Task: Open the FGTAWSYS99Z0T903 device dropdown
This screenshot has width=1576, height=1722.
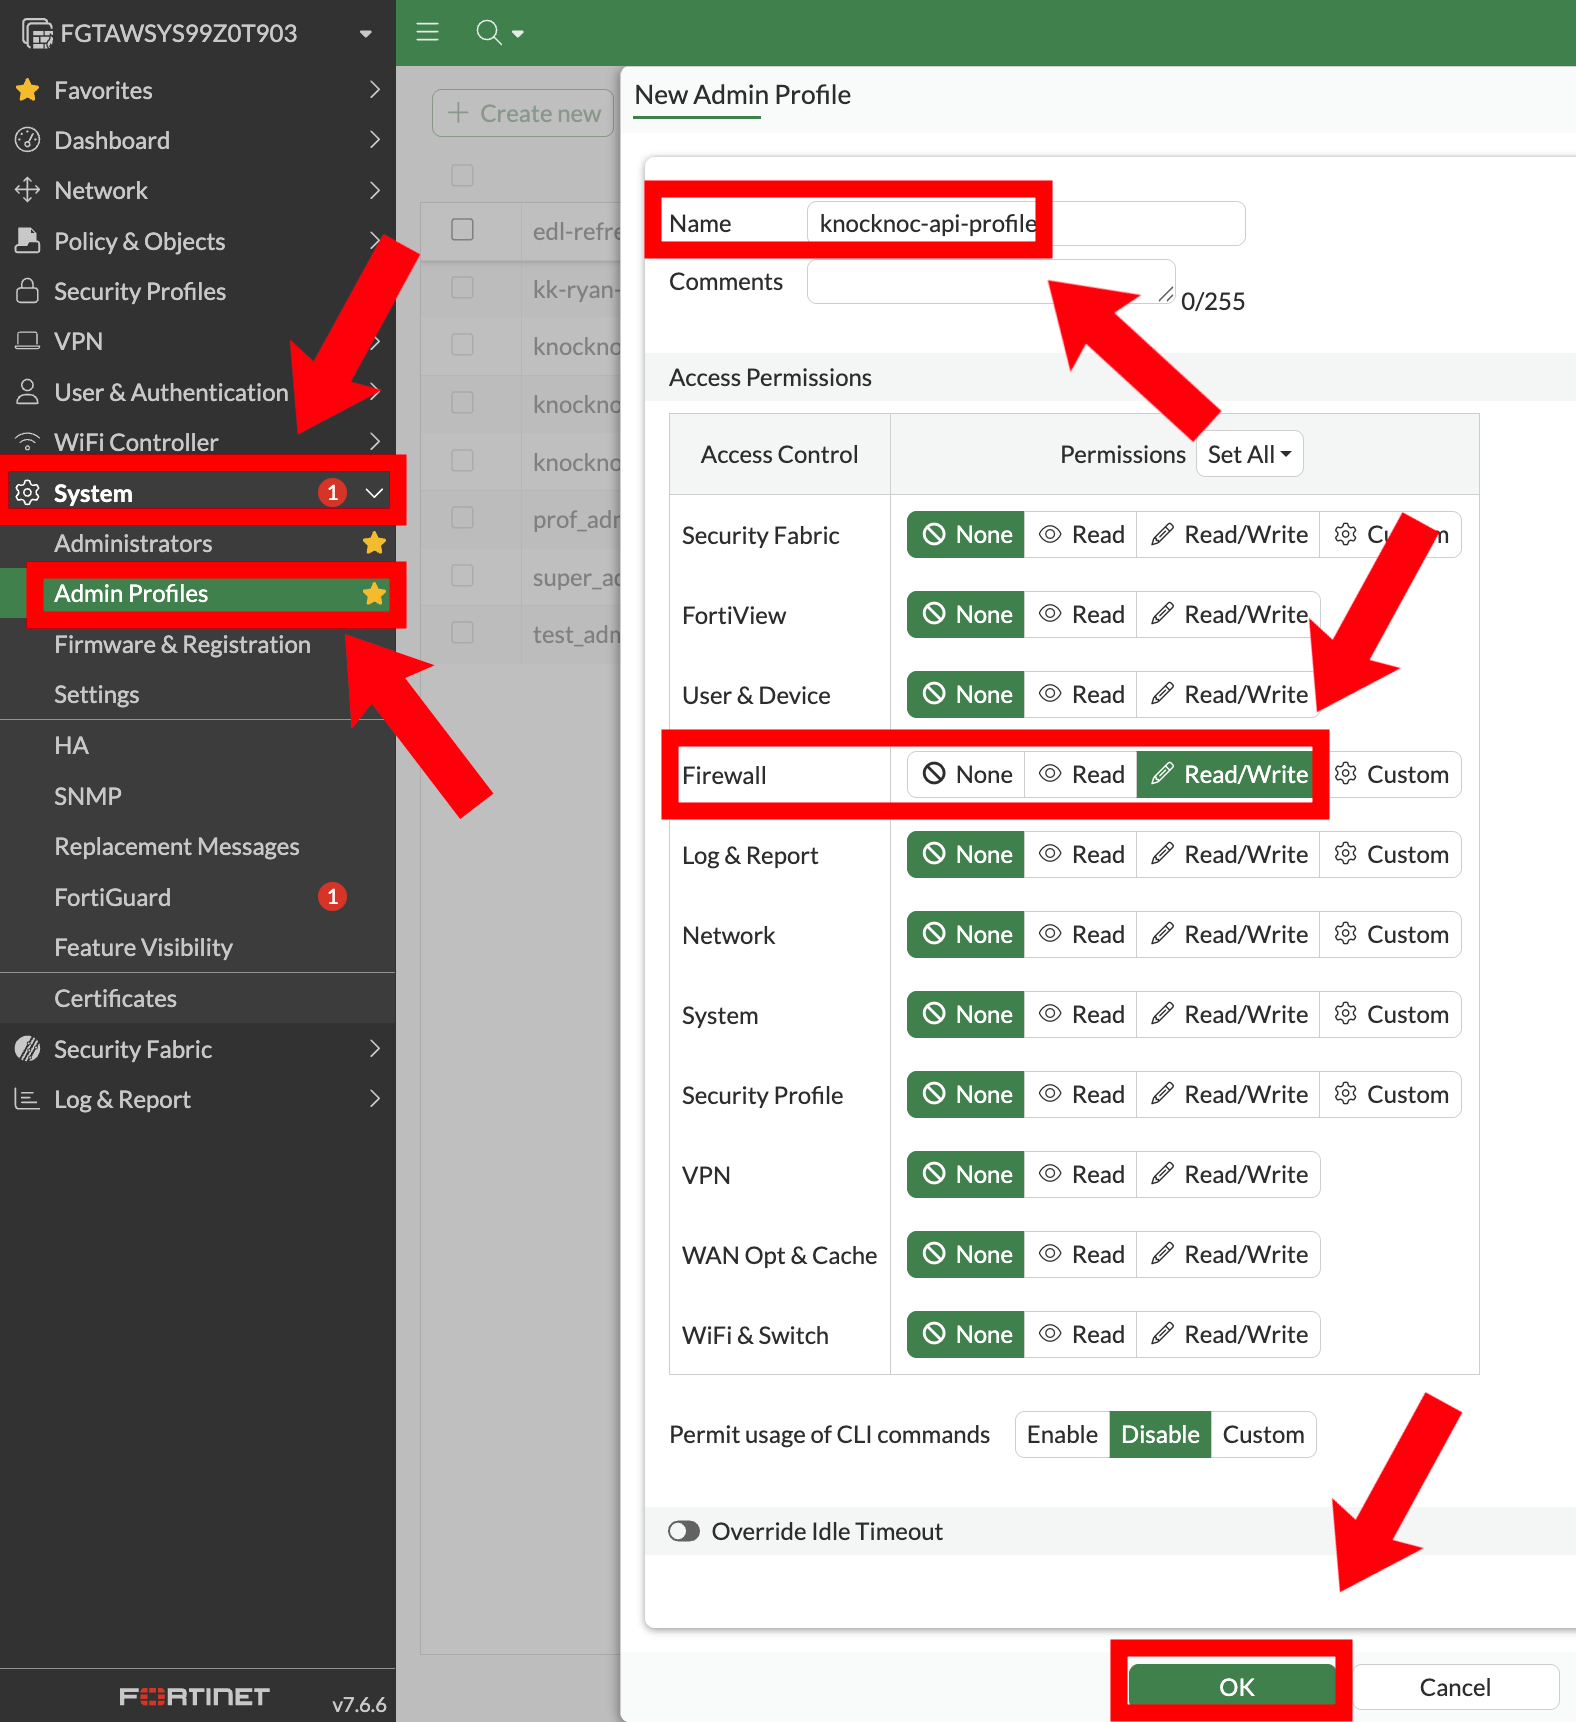Action: click(x=366, y=33)
